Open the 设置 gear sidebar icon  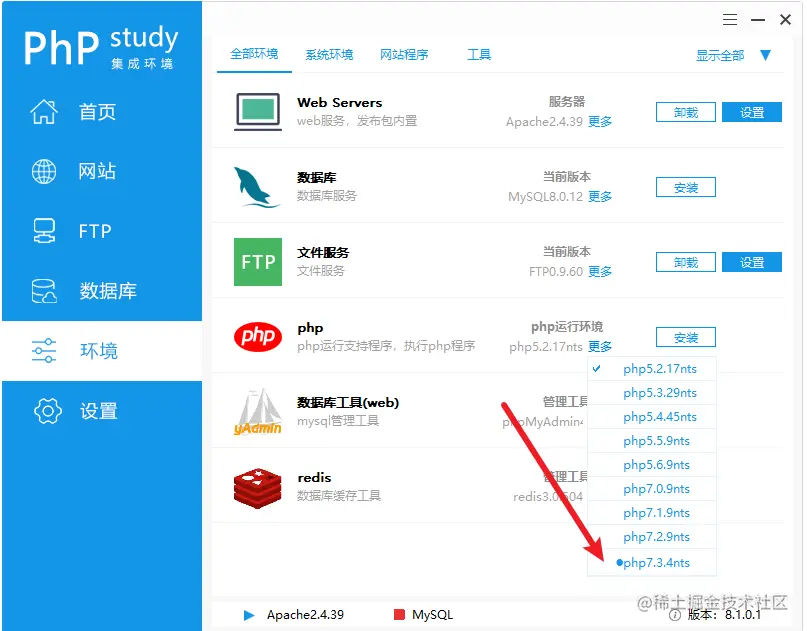[47, 411]
